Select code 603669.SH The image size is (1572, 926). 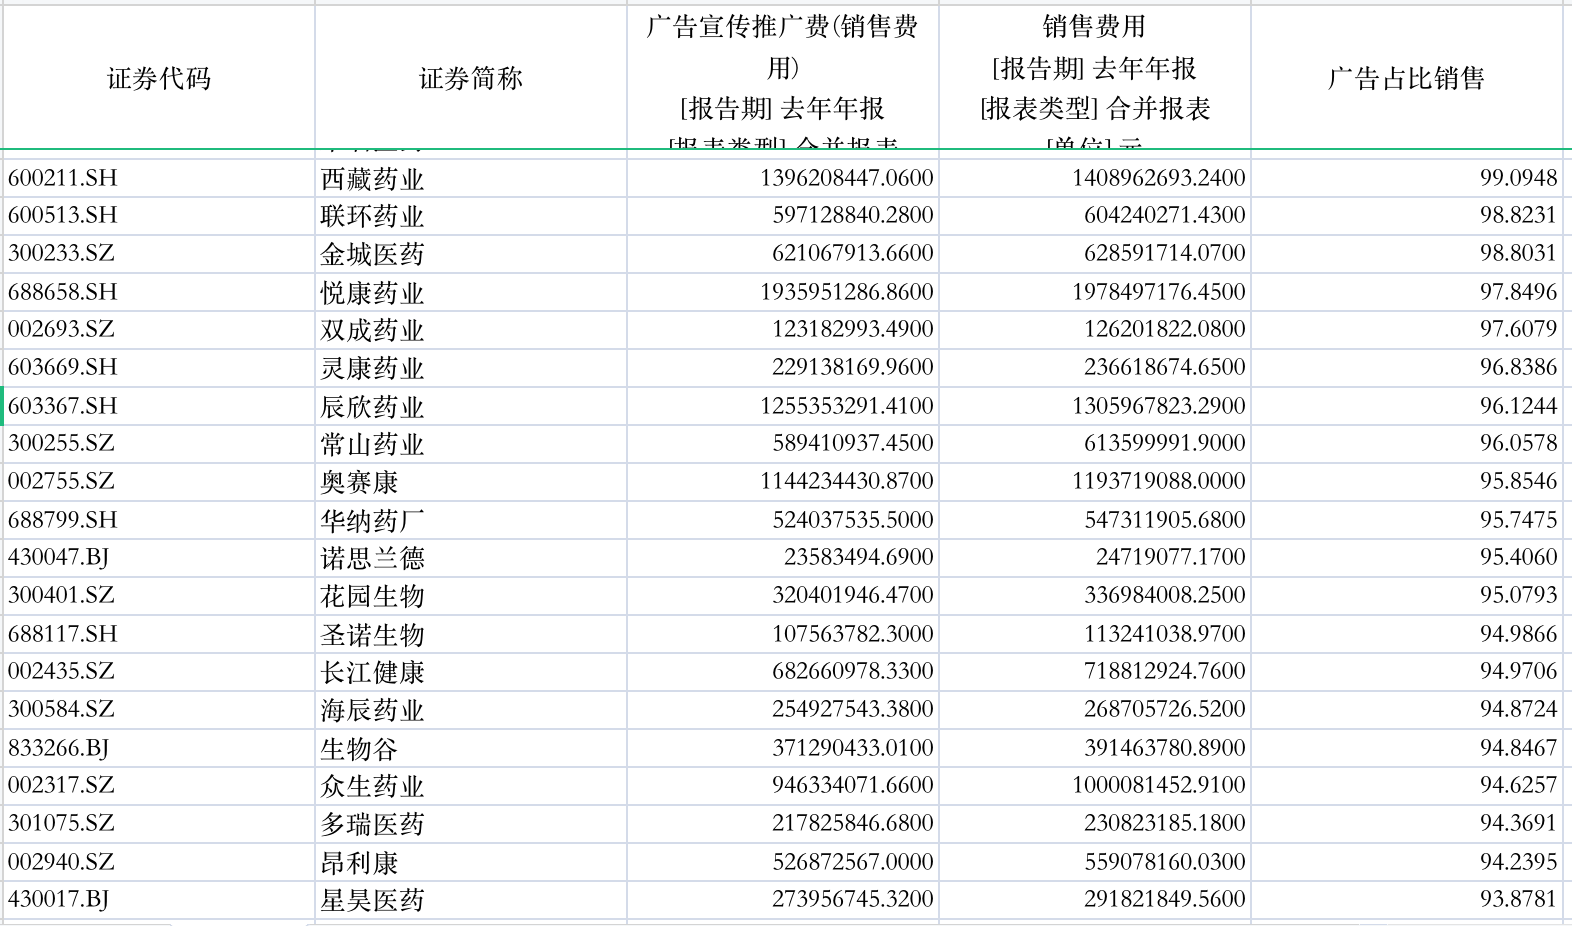pyautogui.click(x=159, y=367)
